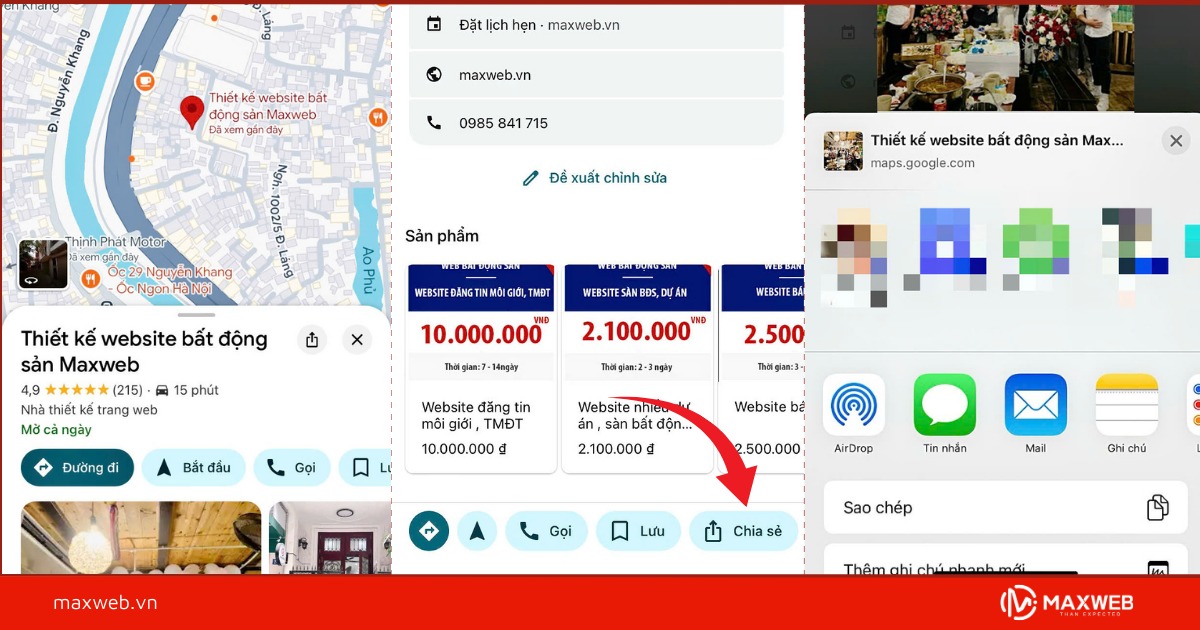Tap the navigation arrow icon in the bottom bar

pyautogui.click(x=477, y=531)
